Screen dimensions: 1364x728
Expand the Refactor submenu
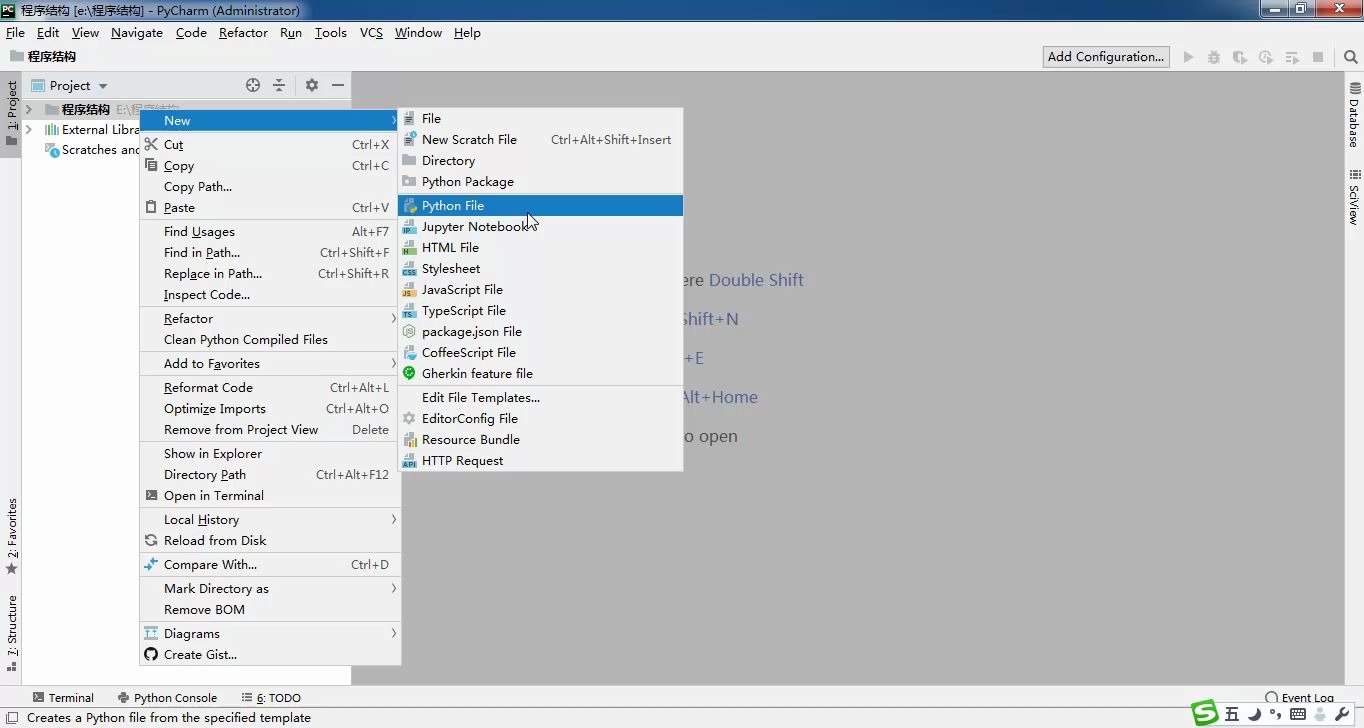(x=394, y=318)
